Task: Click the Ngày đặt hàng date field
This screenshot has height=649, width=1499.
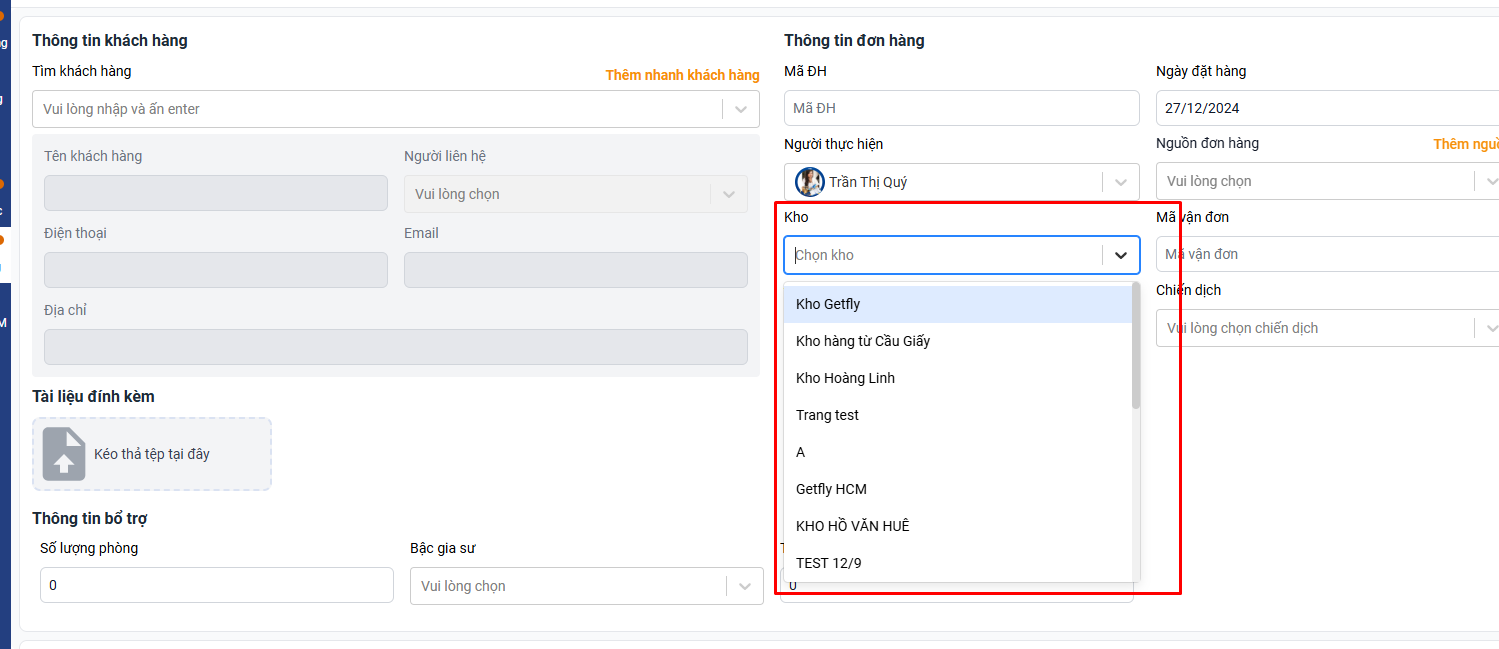Action: click(1326, 108)
